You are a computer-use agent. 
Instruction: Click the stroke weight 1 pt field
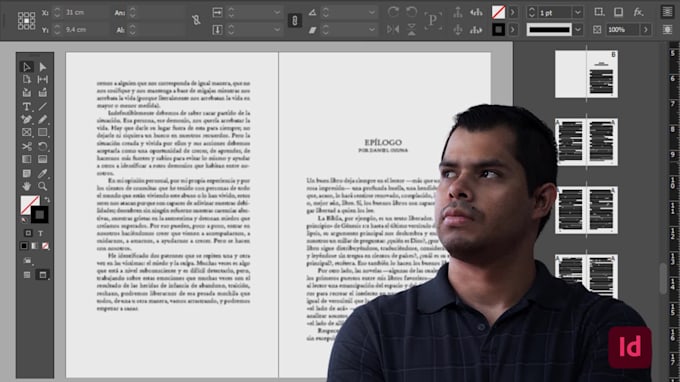click(x=555, y=13)
